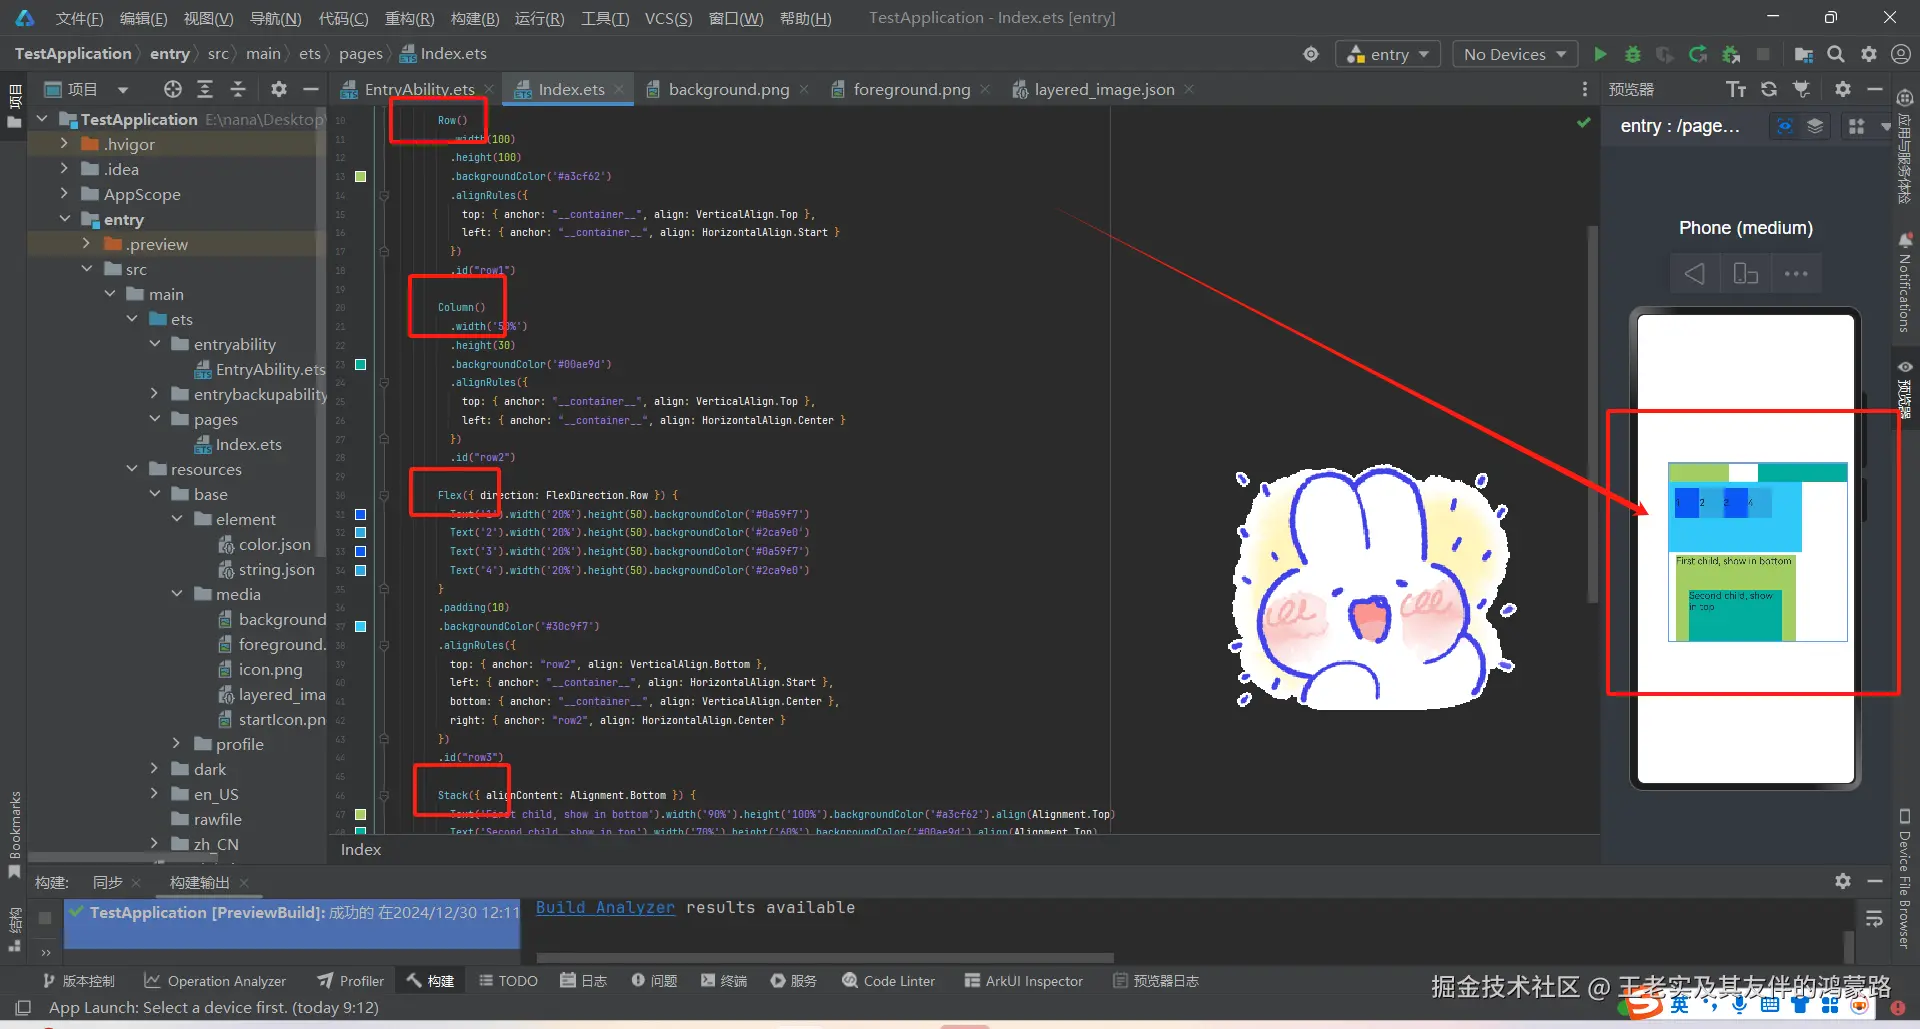Toggle Code Linter tool window

(889, 981)
